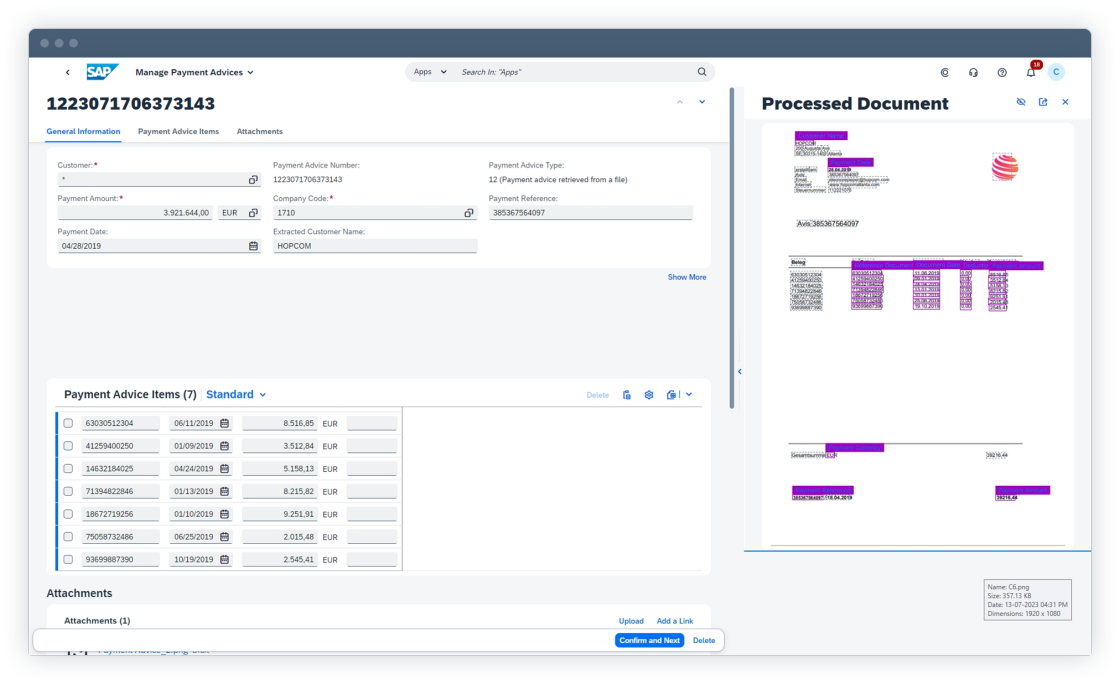
Task: Select checkbox for item 14632184025
Action: (x=68, y=469)
